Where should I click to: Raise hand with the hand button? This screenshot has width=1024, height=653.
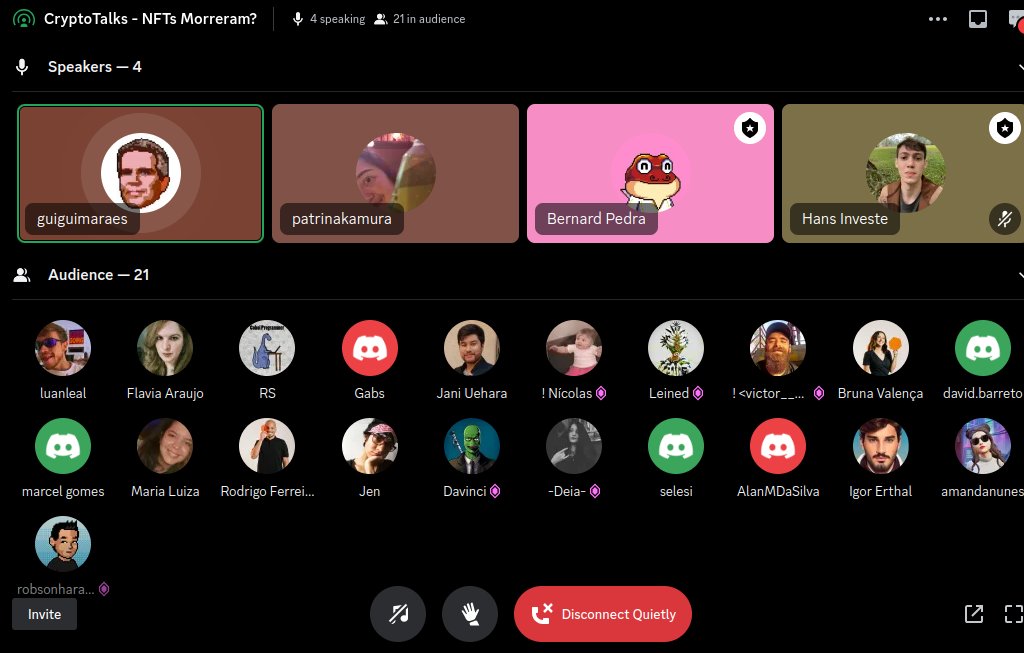pyautogui.click(x=470, y=614)
